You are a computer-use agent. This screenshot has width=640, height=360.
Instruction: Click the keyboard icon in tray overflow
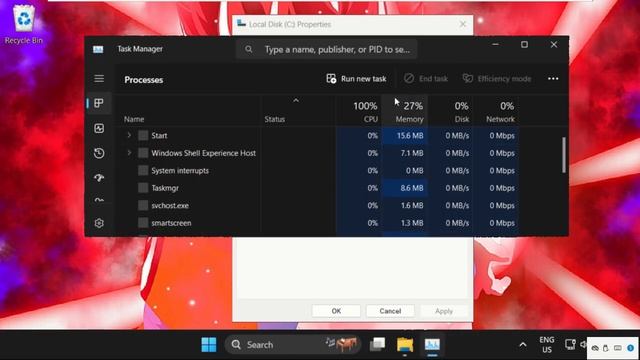pos(618,348)
